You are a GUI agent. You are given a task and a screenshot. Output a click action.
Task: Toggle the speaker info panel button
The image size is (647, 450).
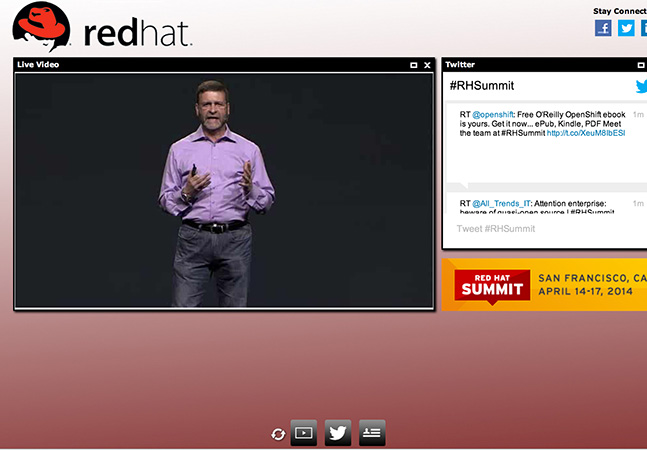coord(372,433)
